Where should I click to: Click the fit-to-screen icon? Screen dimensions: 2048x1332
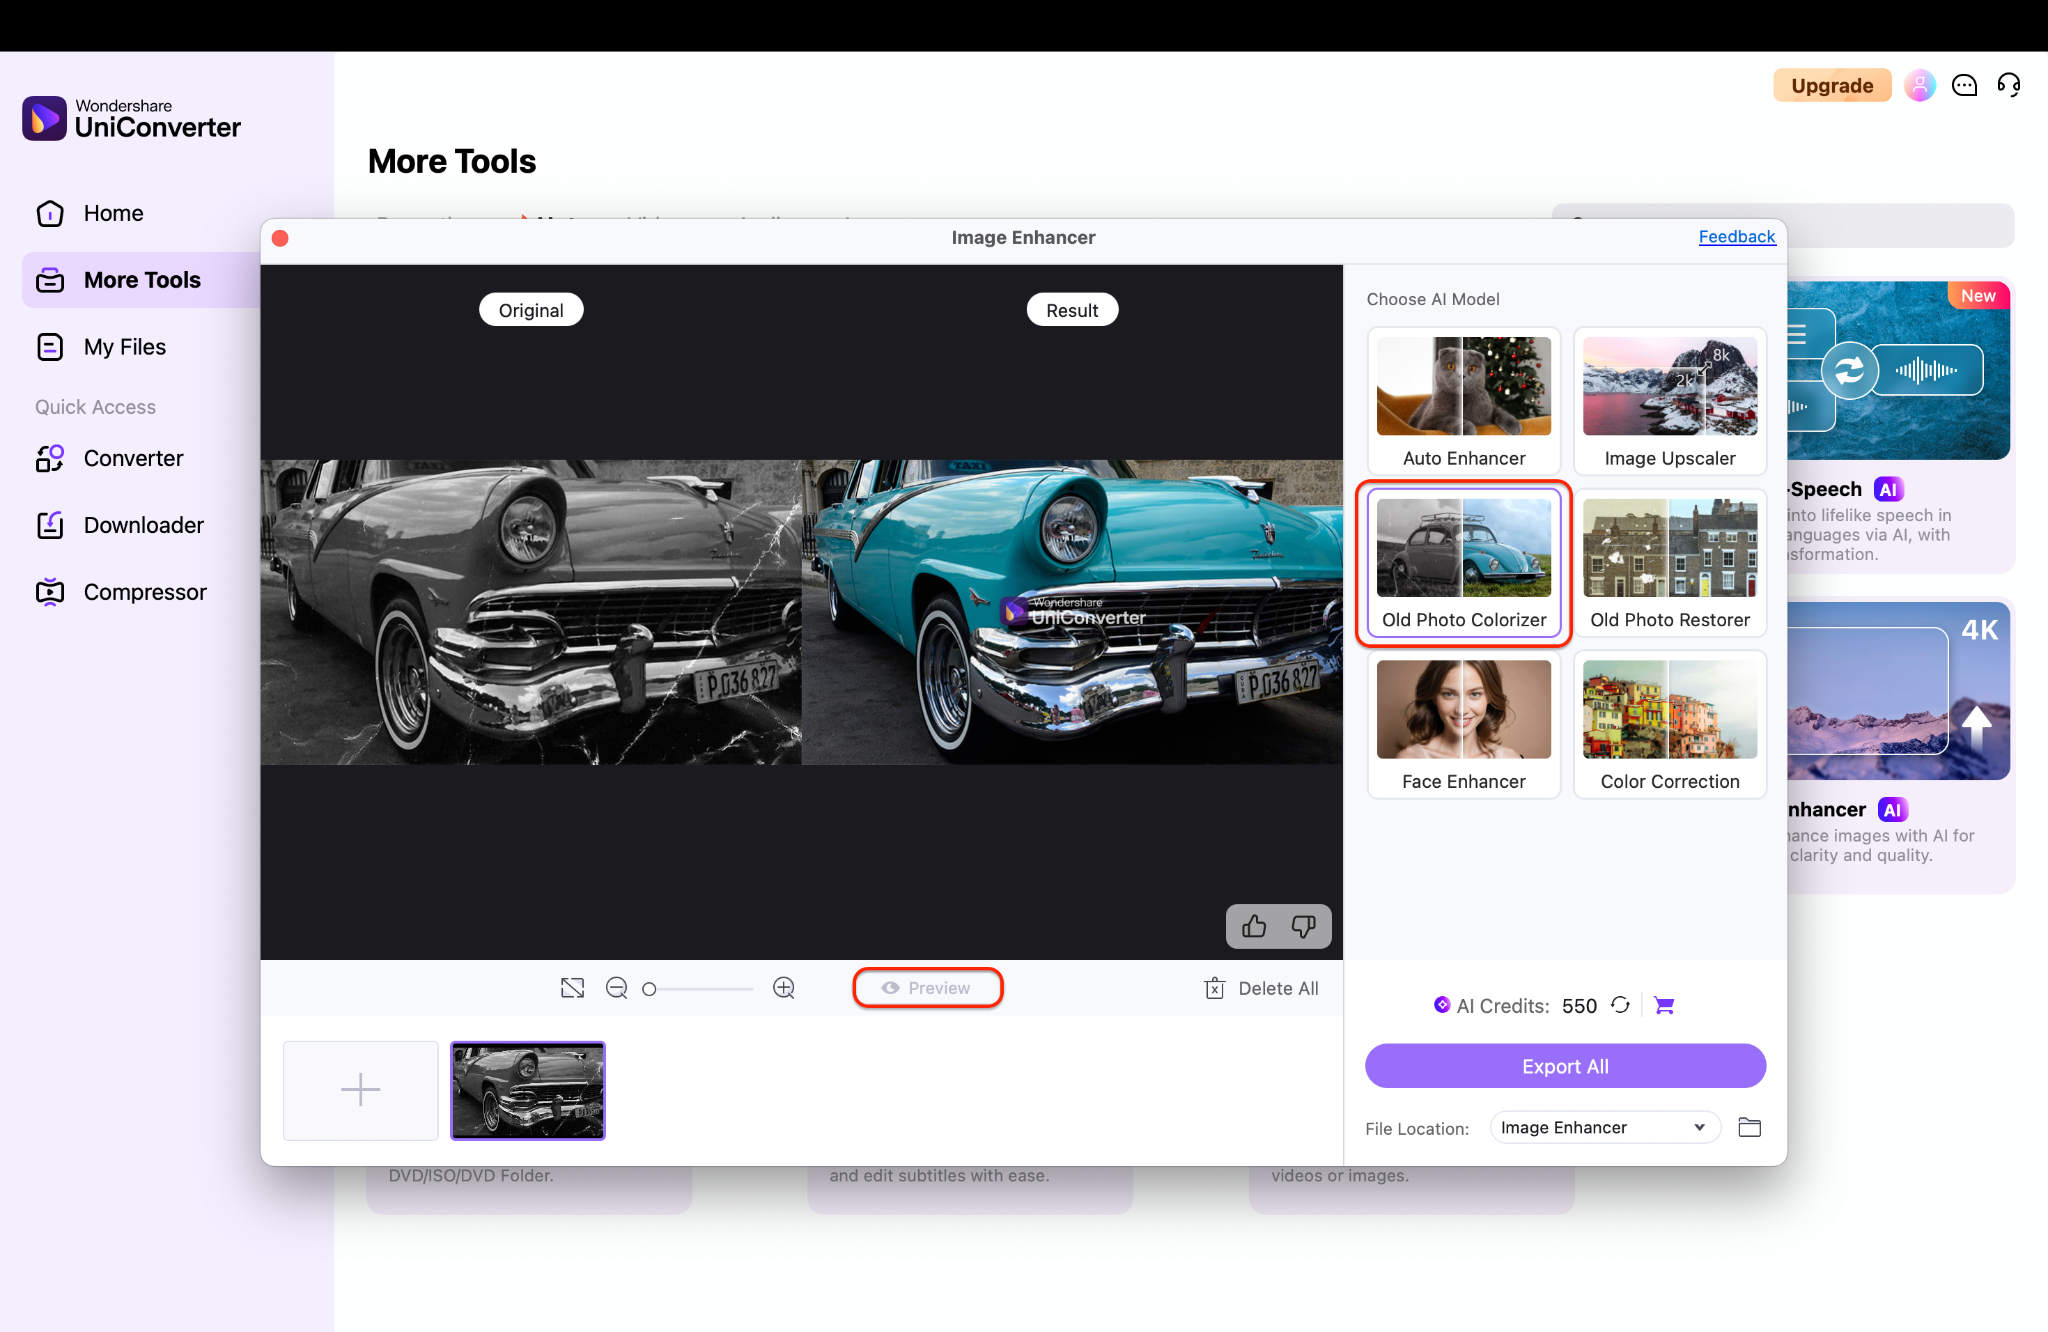pyautogui.click(x=572, y=988)
